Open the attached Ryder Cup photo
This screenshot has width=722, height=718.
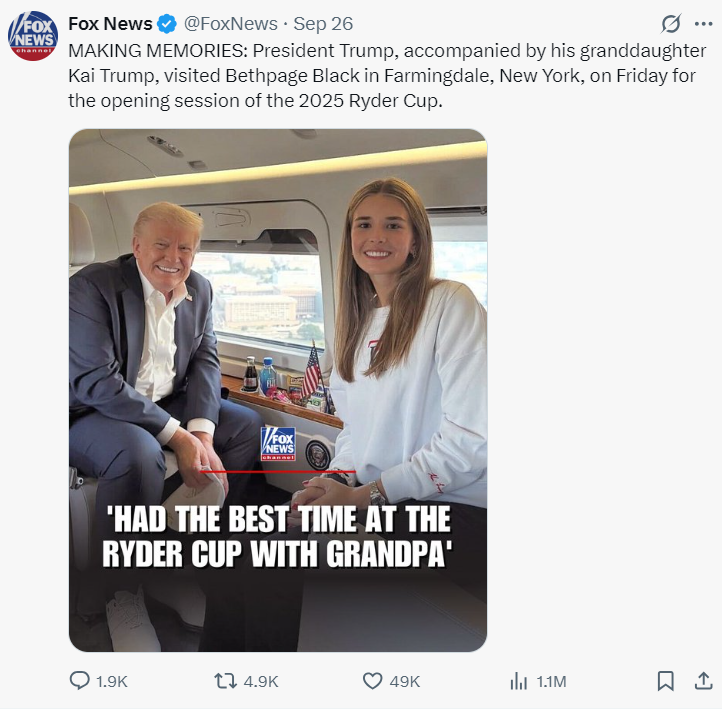click(278, 300)
